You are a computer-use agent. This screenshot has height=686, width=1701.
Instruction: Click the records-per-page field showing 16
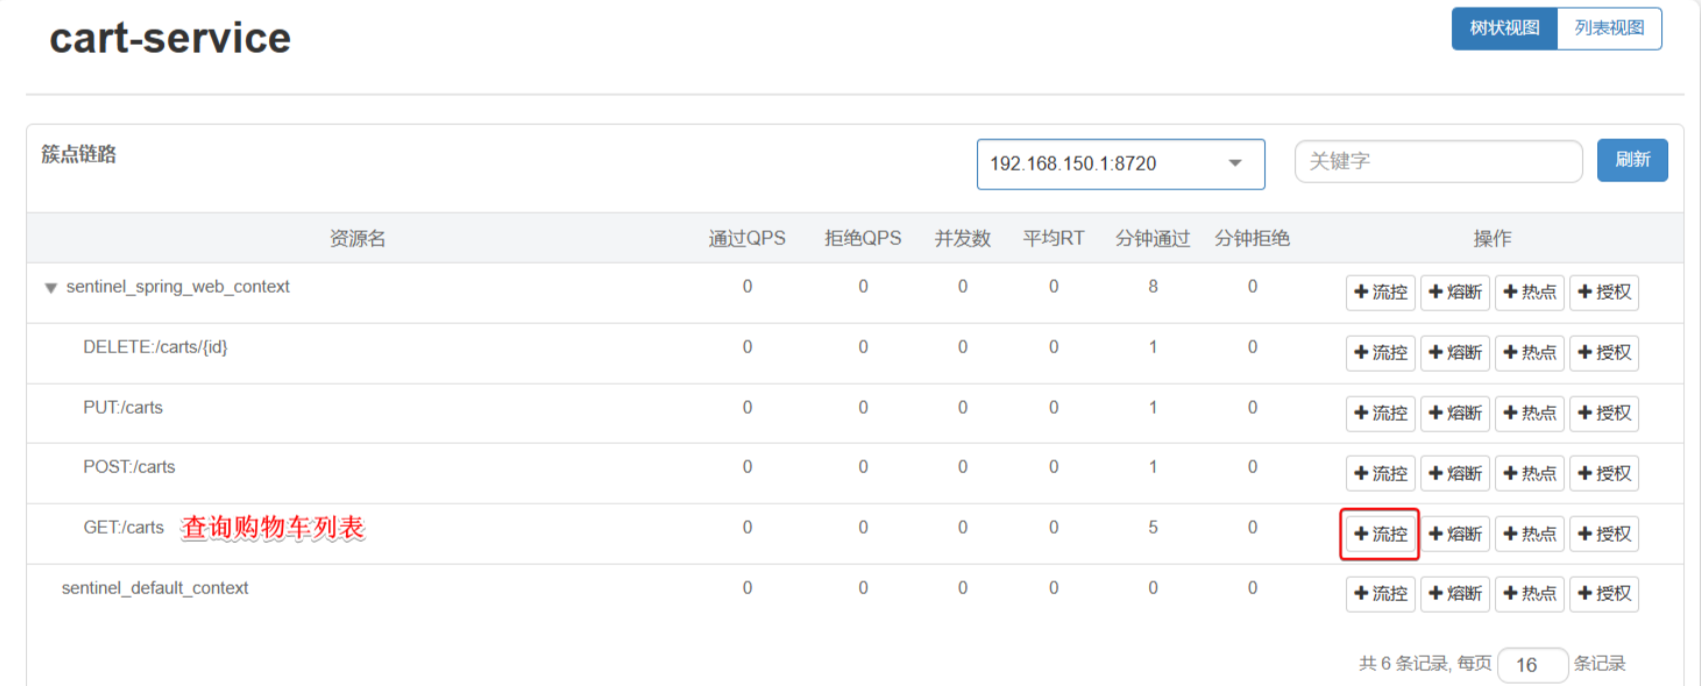(x=1532, y=665)
